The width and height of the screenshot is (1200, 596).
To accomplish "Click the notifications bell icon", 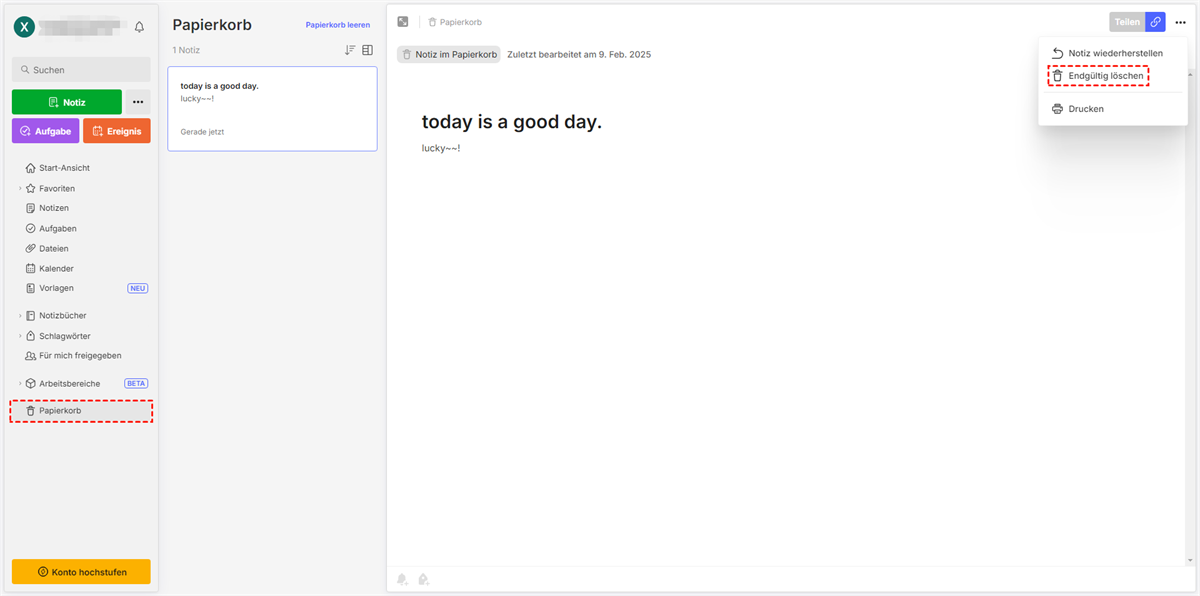I will [x=139, y=27].
